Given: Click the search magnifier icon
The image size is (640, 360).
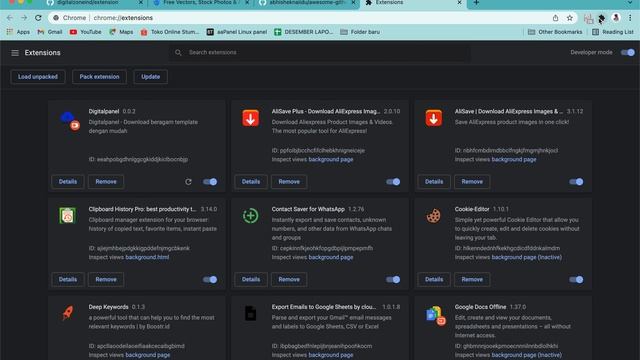Looking at the screenshot, I should [178, 53].
